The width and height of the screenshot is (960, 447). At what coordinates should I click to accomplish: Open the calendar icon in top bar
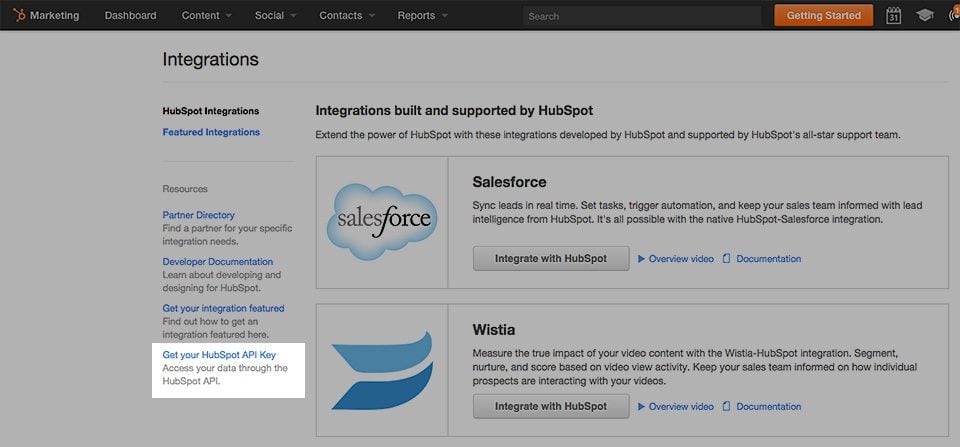point(893,15)
